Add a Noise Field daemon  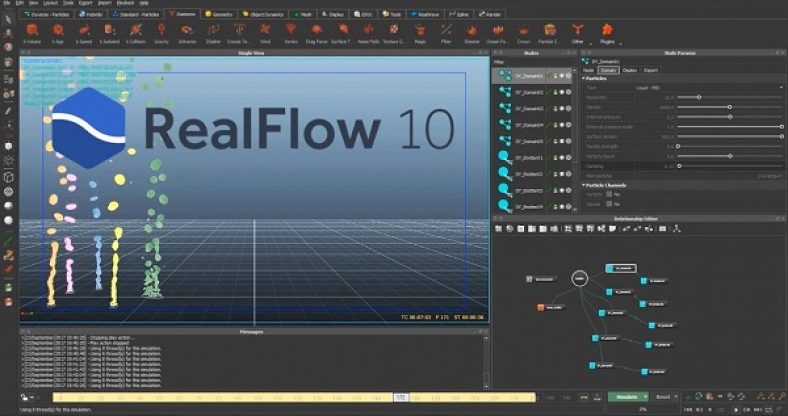368,34
